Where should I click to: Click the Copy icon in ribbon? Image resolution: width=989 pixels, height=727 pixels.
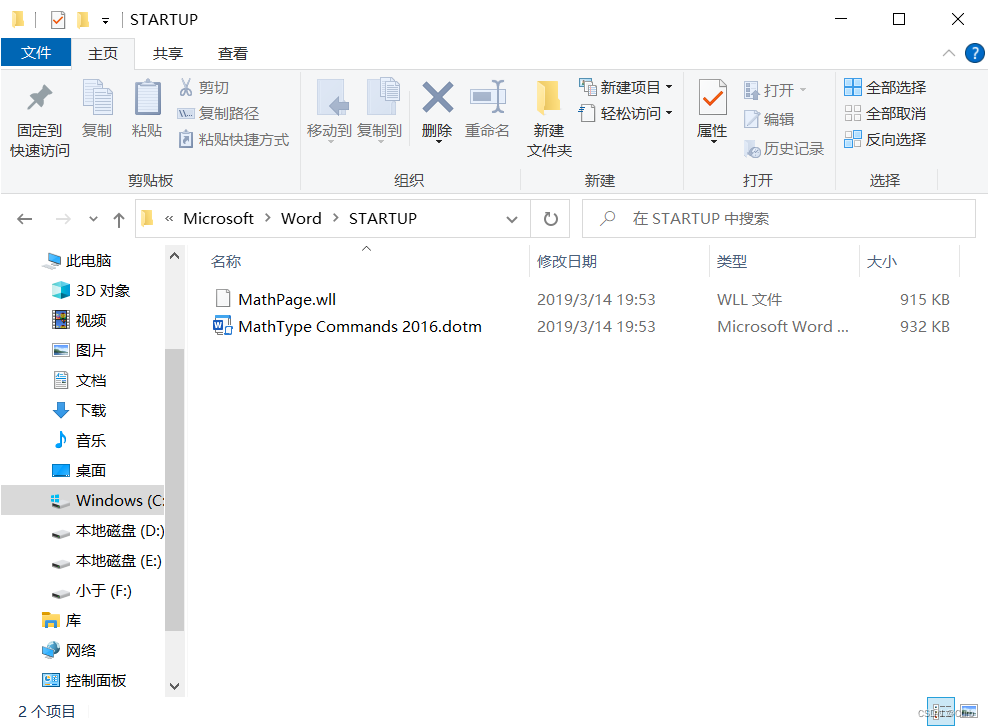click(97, 97)
